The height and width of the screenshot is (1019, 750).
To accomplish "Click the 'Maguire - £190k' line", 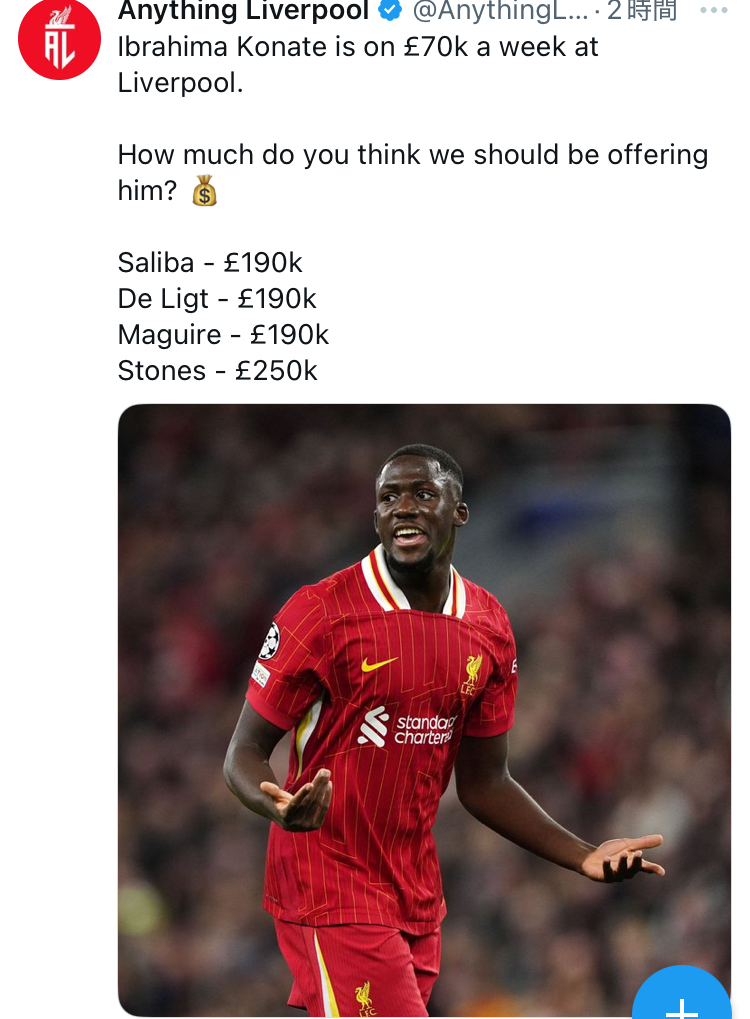I will point(223,335).
